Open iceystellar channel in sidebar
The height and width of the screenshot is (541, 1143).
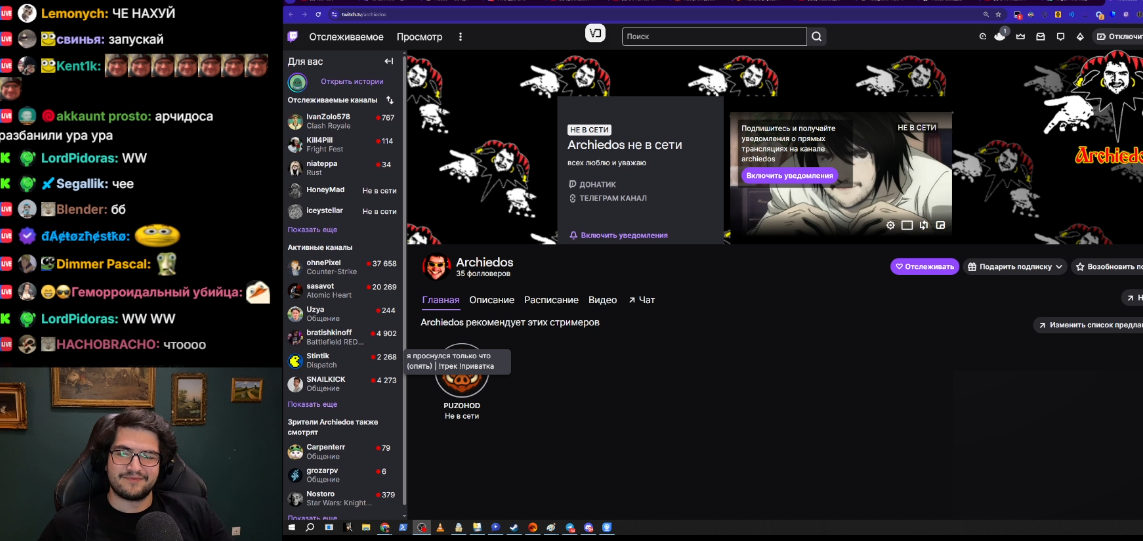[x=343, y=211]
